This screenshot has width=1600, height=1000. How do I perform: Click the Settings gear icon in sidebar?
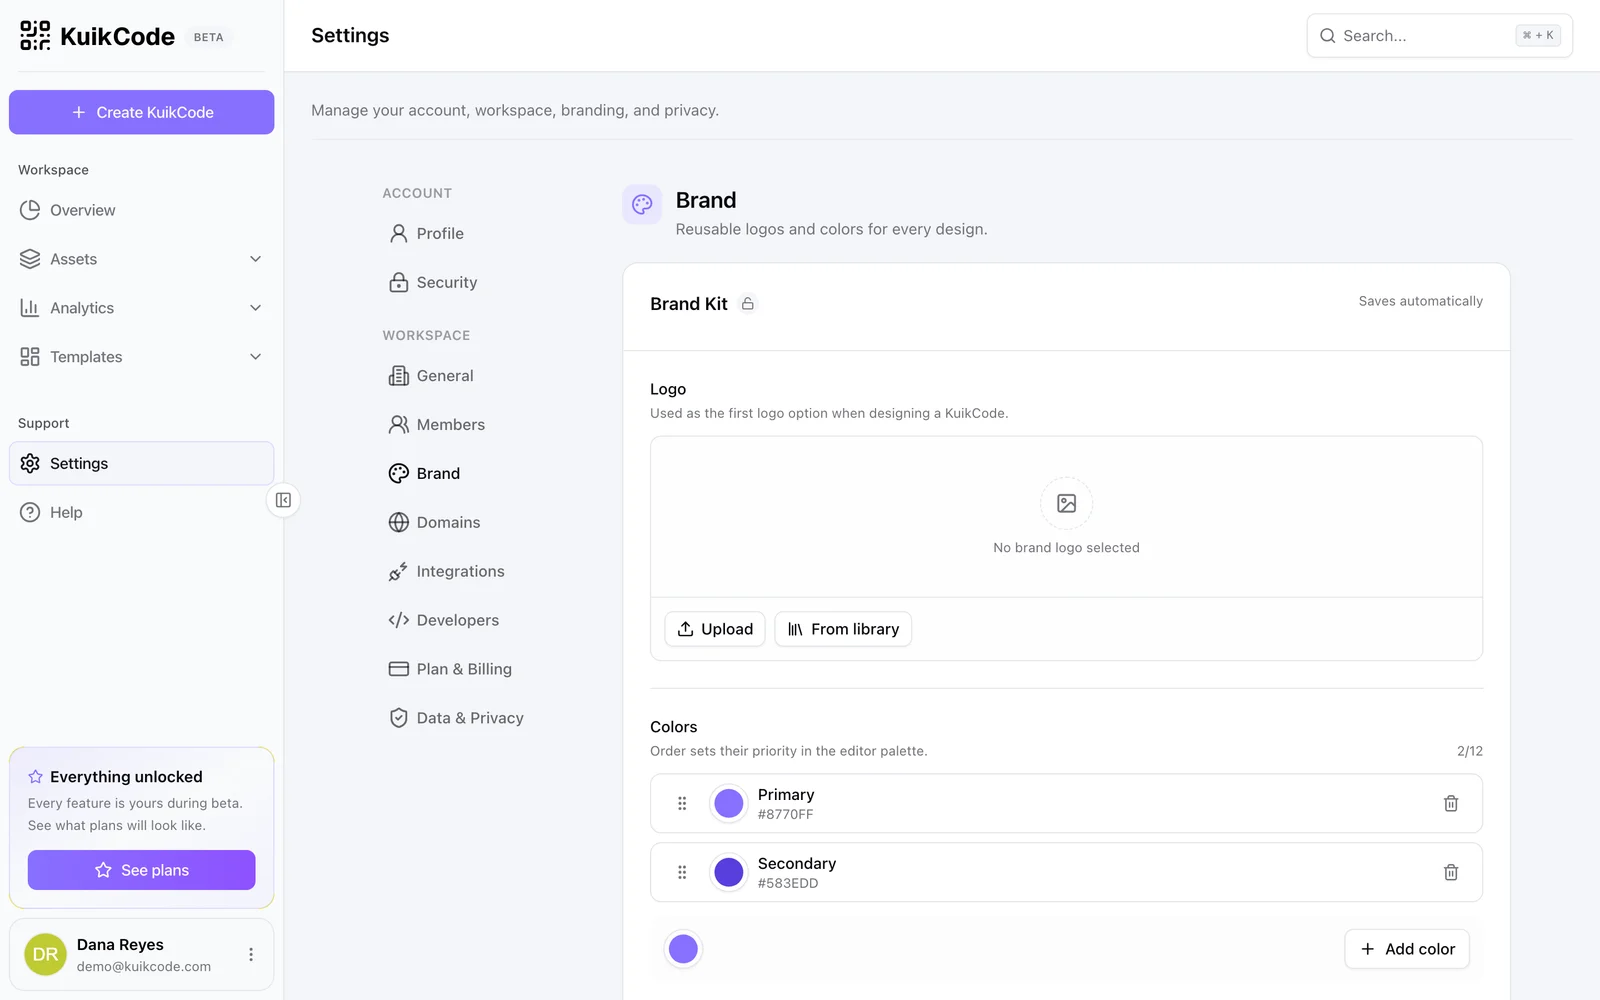tap(30, 463)
